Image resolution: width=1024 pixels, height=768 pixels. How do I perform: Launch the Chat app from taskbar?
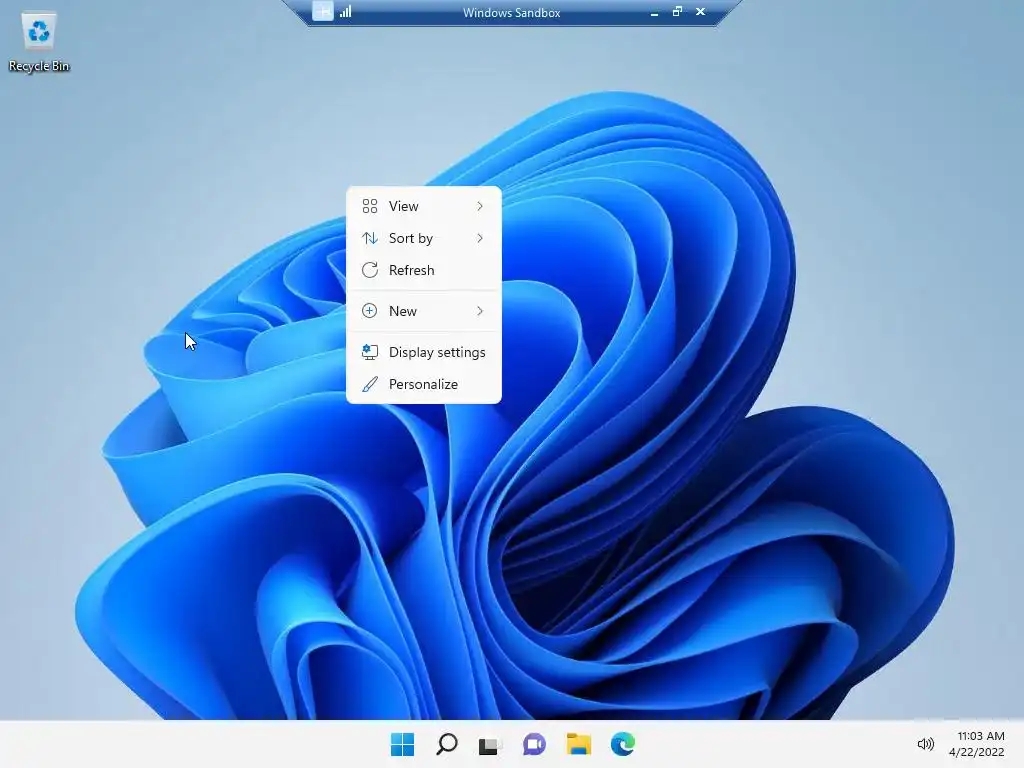click(534, 744)
